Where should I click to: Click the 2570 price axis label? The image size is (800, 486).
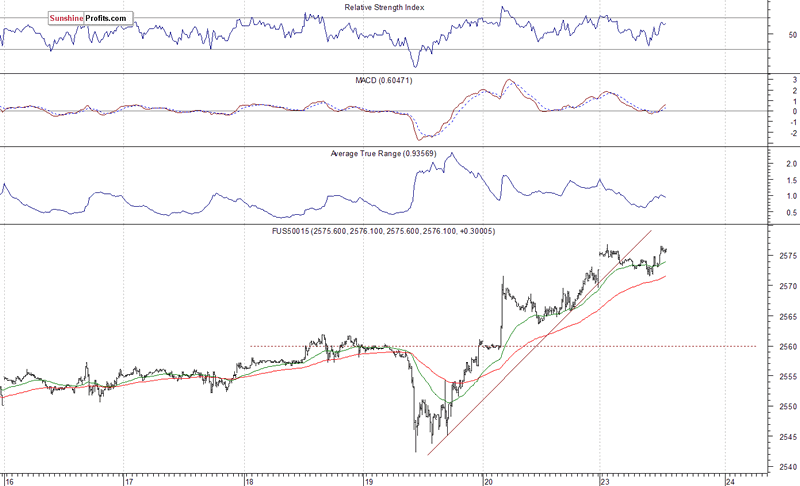789,286
